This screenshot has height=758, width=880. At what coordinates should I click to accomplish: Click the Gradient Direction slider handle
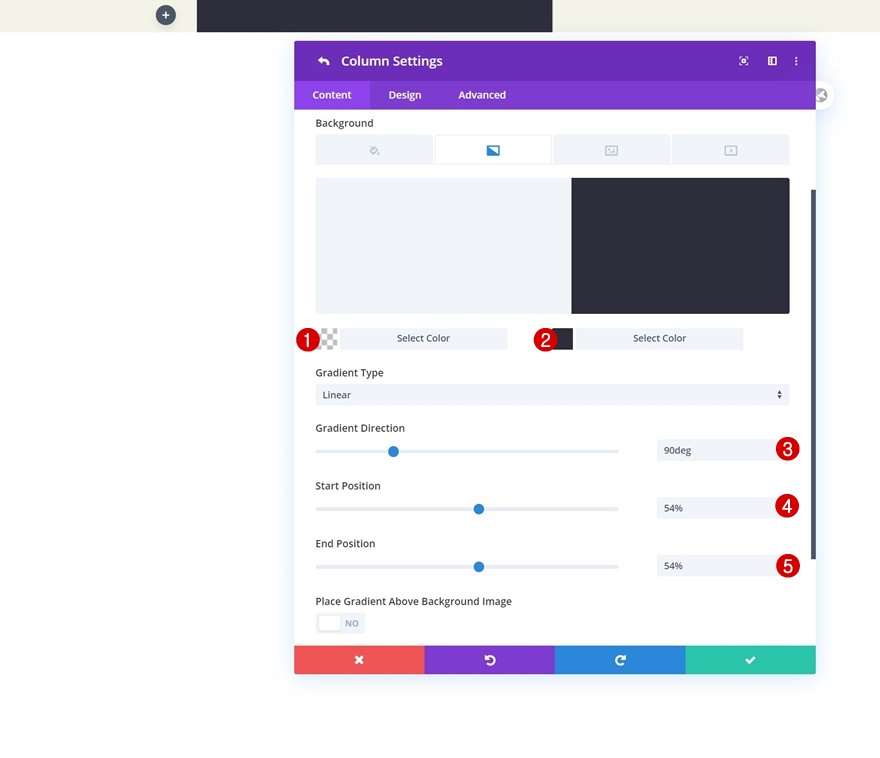(x=393, y=451)
